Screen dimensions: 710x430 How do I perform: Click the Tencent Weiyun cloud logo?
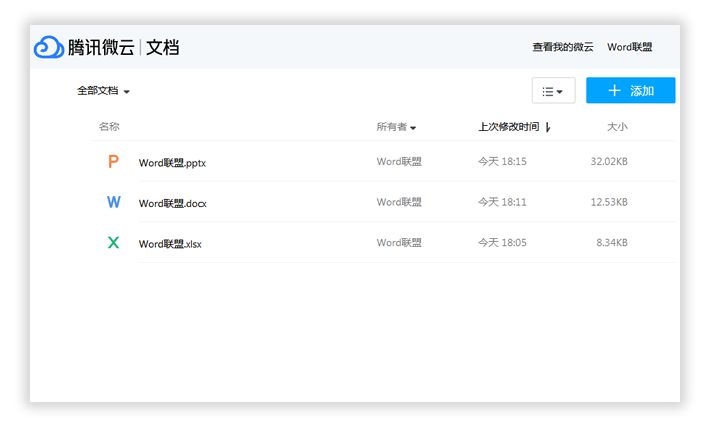coord(48,47)
